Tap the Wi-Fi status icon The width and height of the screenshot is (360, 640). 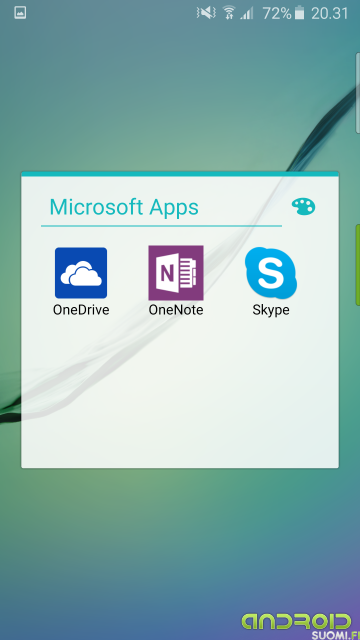pos(229,13)
